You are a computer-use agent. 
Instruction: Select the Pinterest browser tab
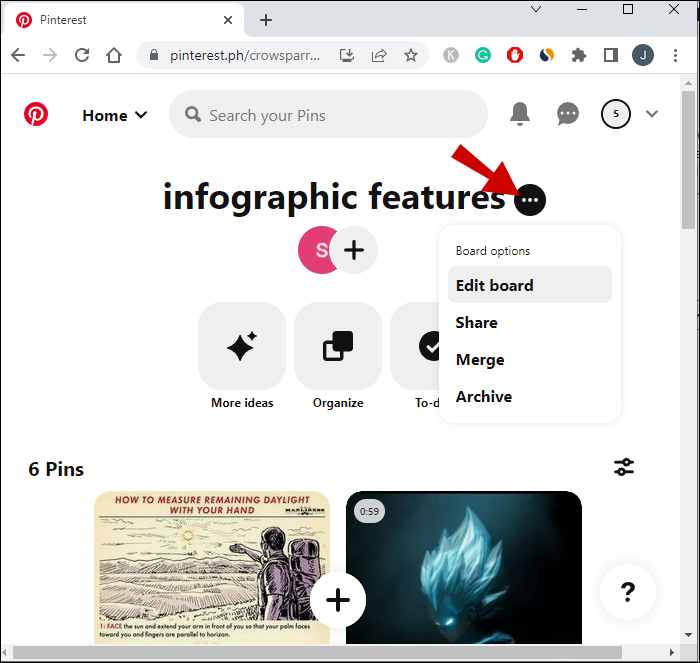pos(124,20)
